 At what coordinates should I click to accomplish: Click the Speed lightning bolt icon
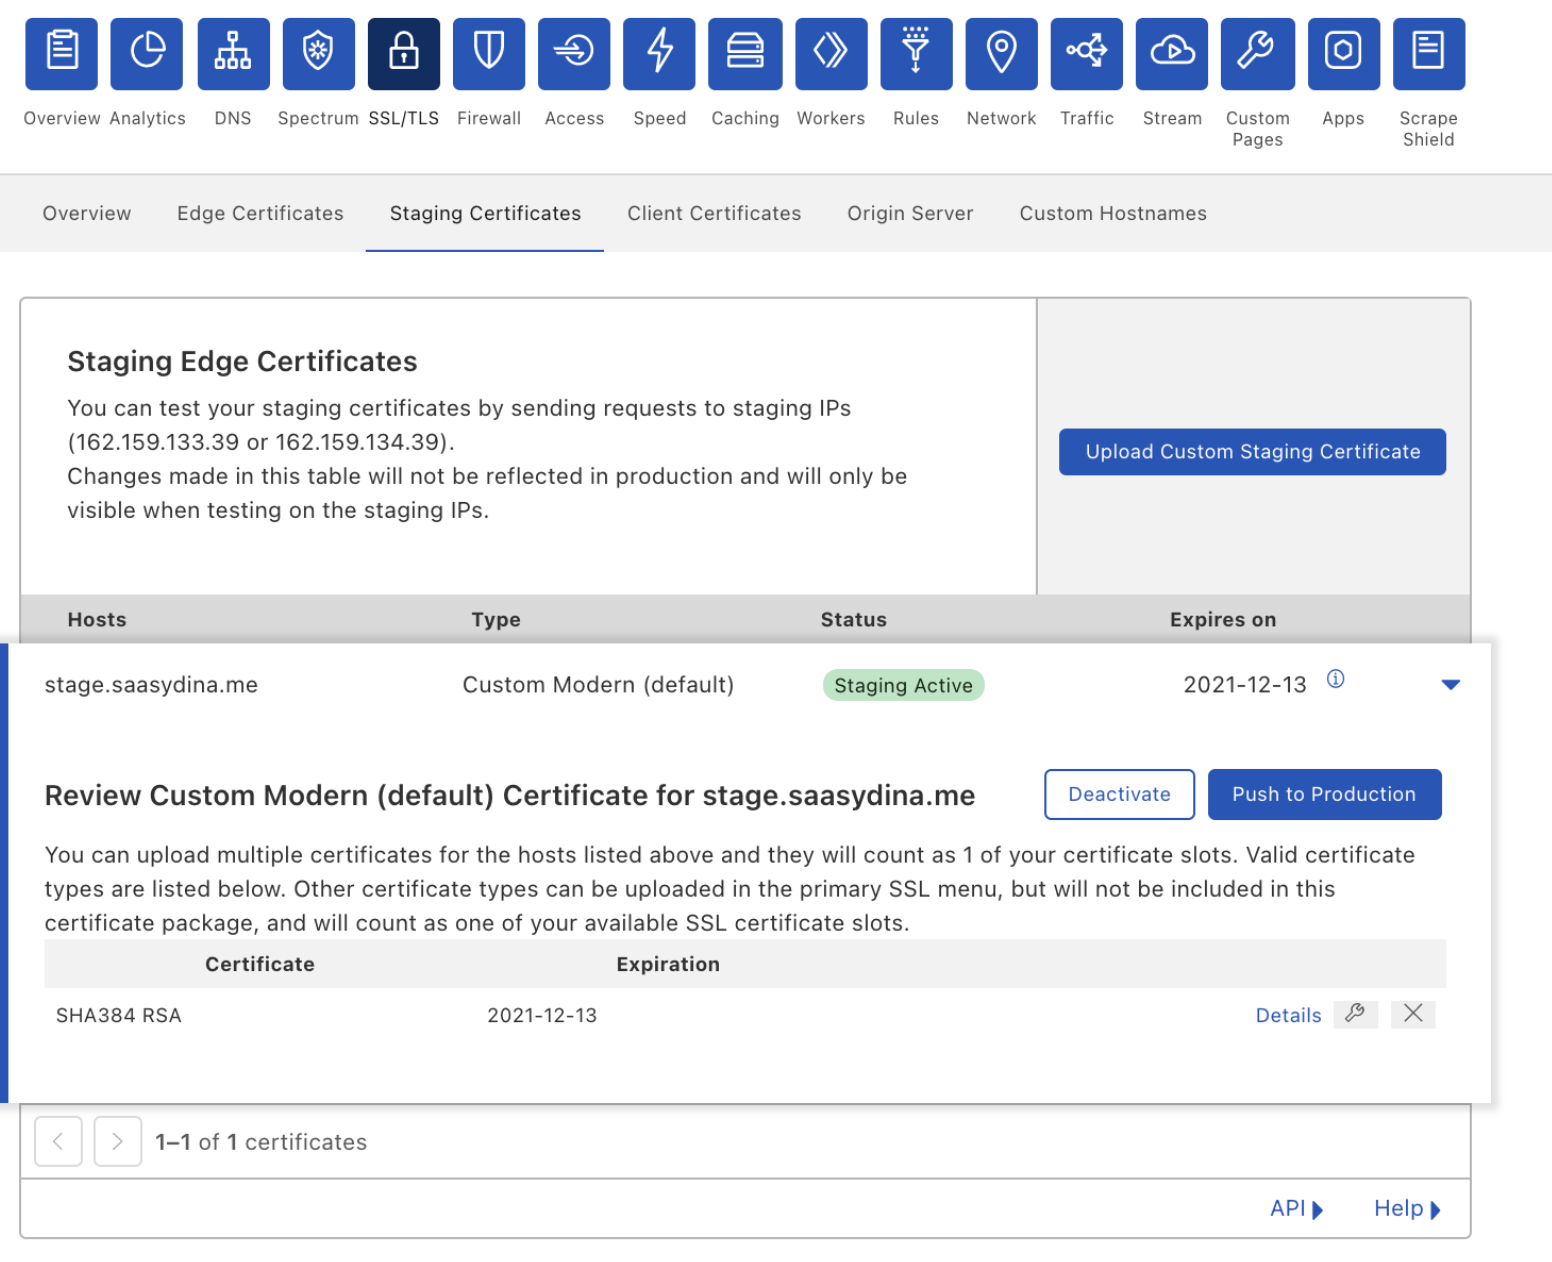[659, 53]
